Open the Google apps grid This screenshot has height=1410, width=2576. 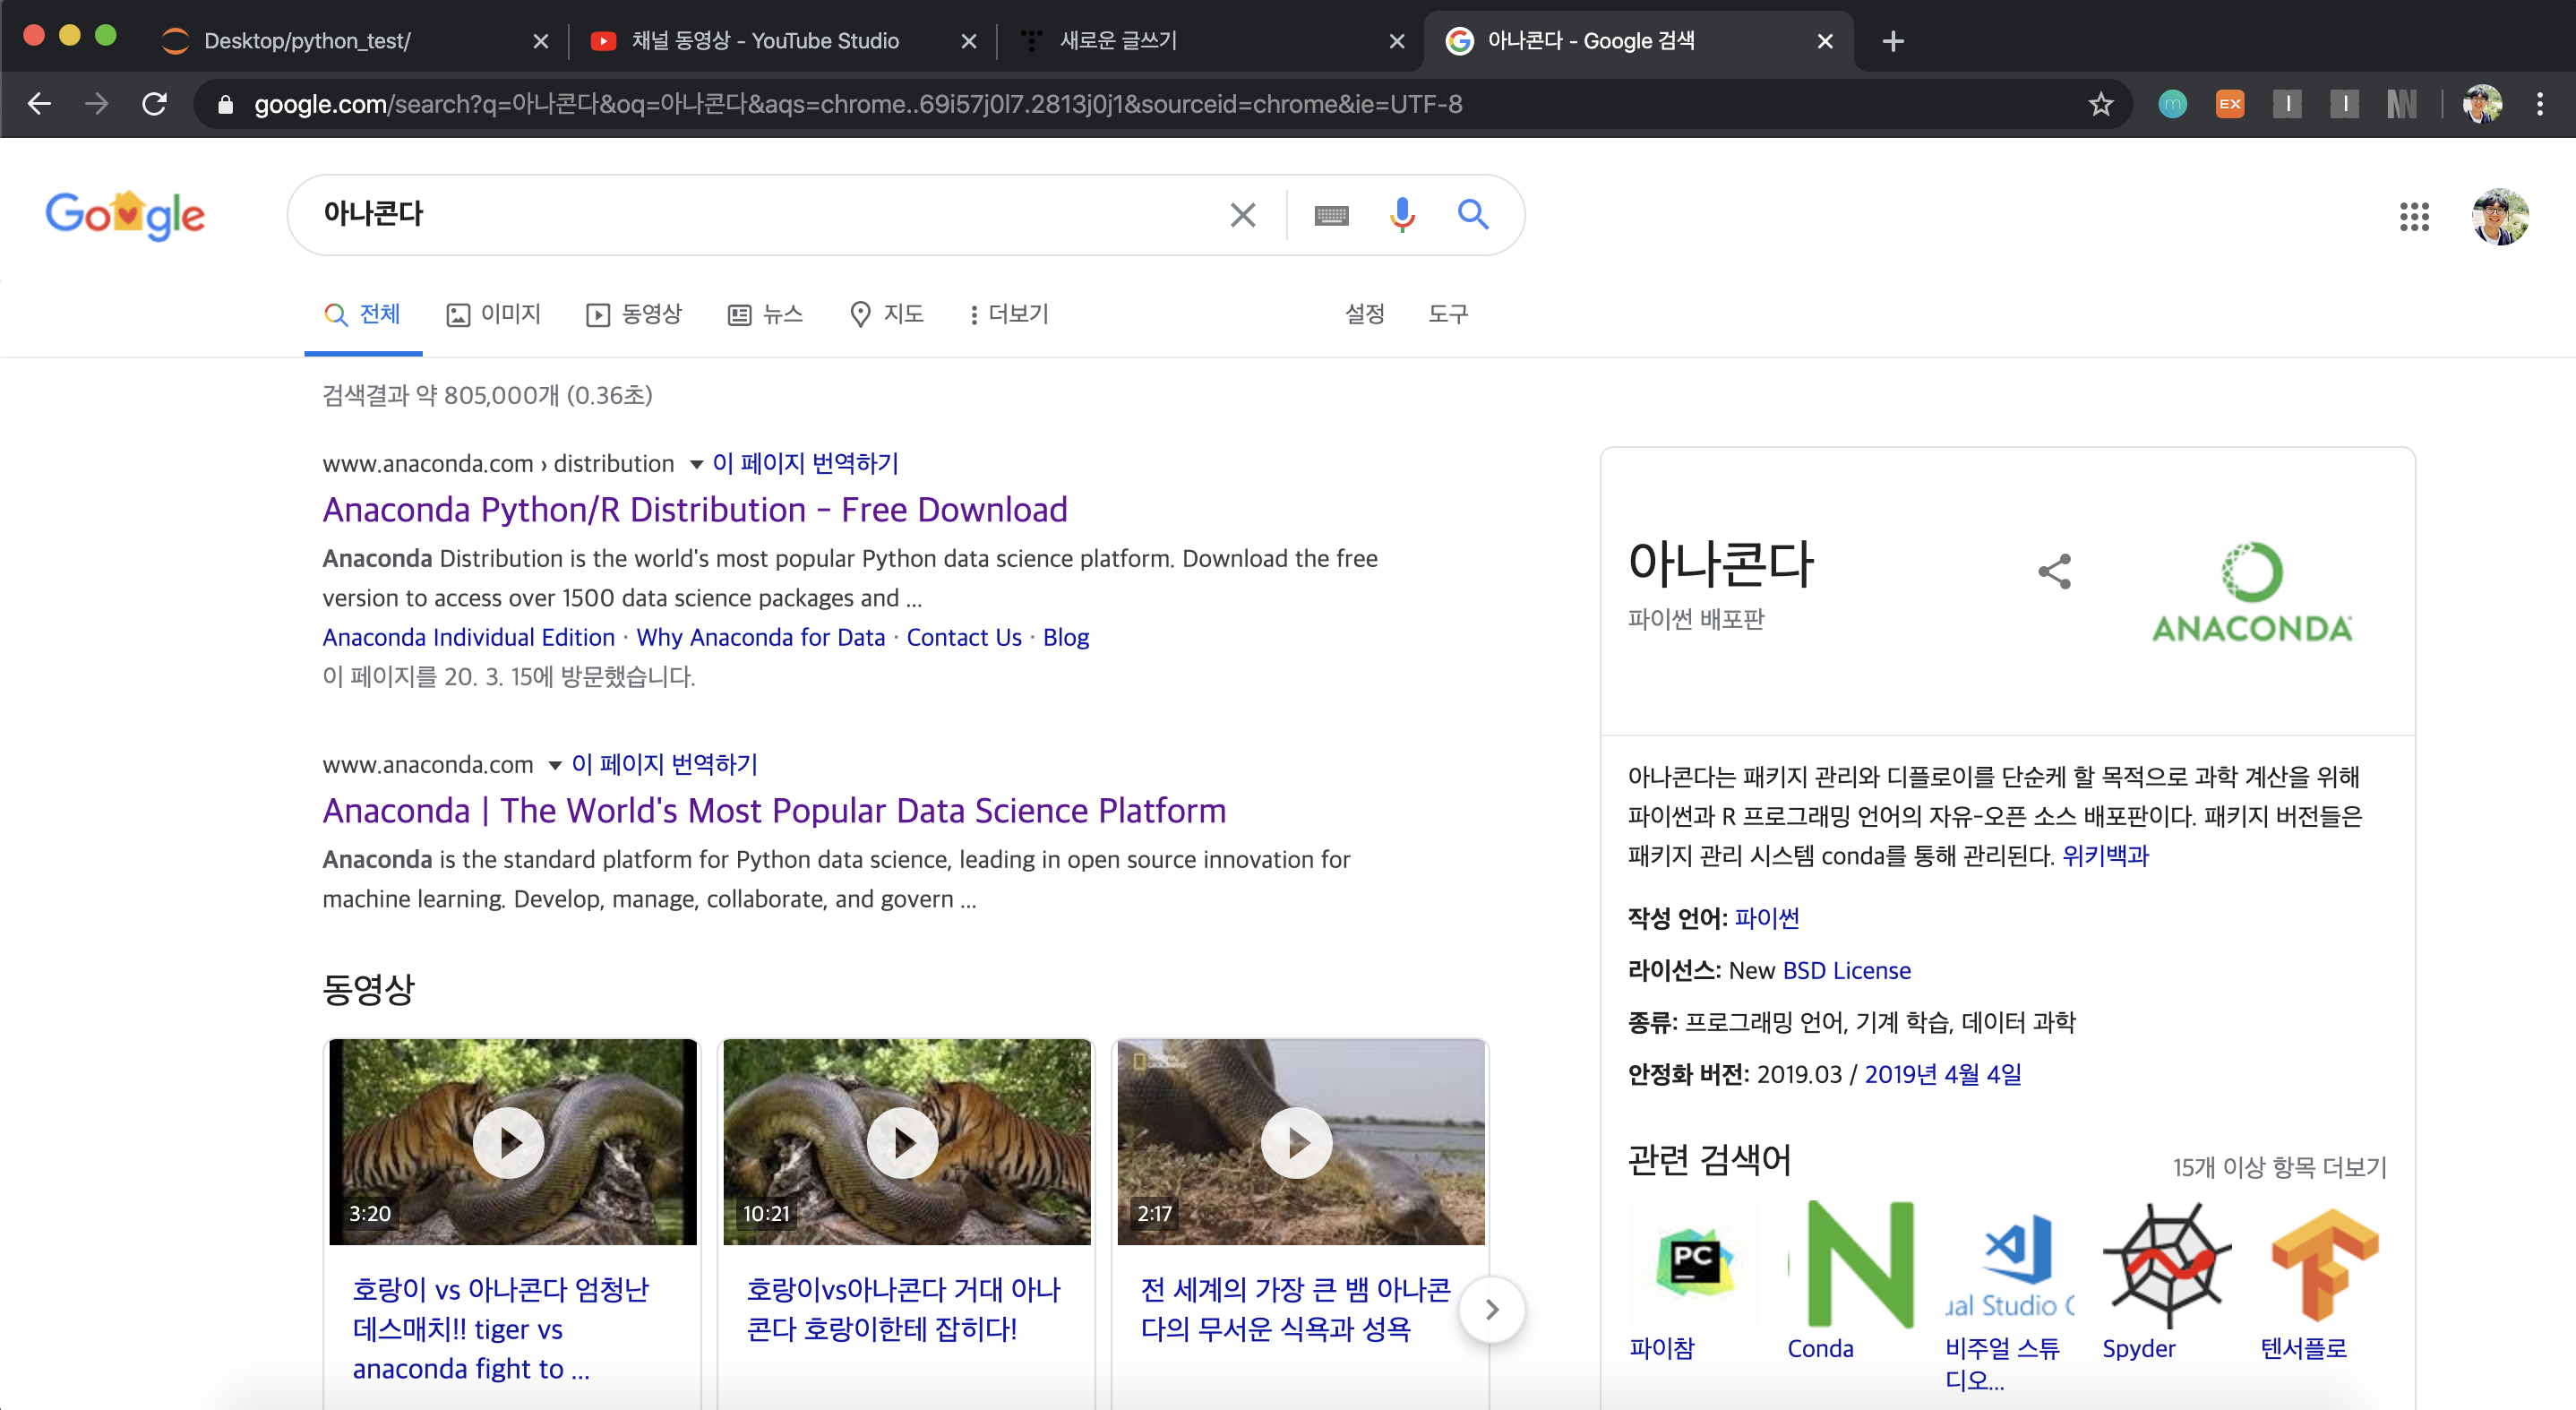(2414, 216)
